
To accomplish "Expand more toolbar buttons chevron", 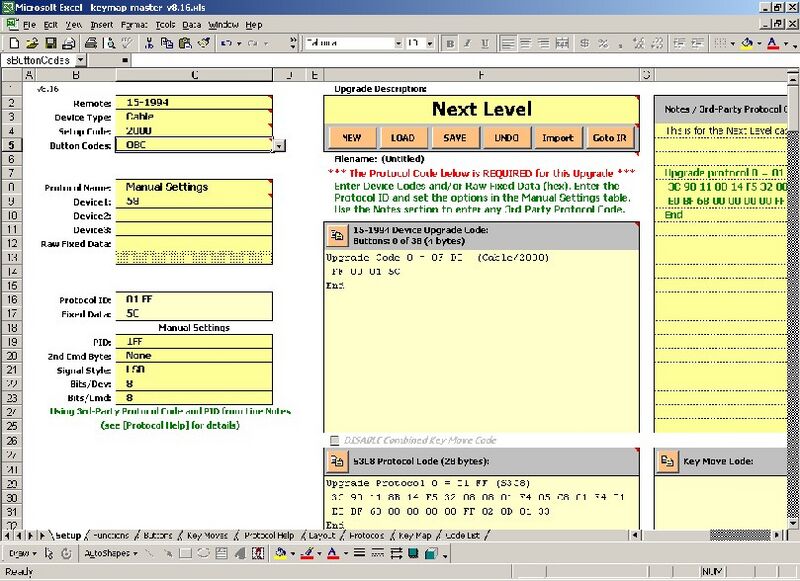I will 293,43.
